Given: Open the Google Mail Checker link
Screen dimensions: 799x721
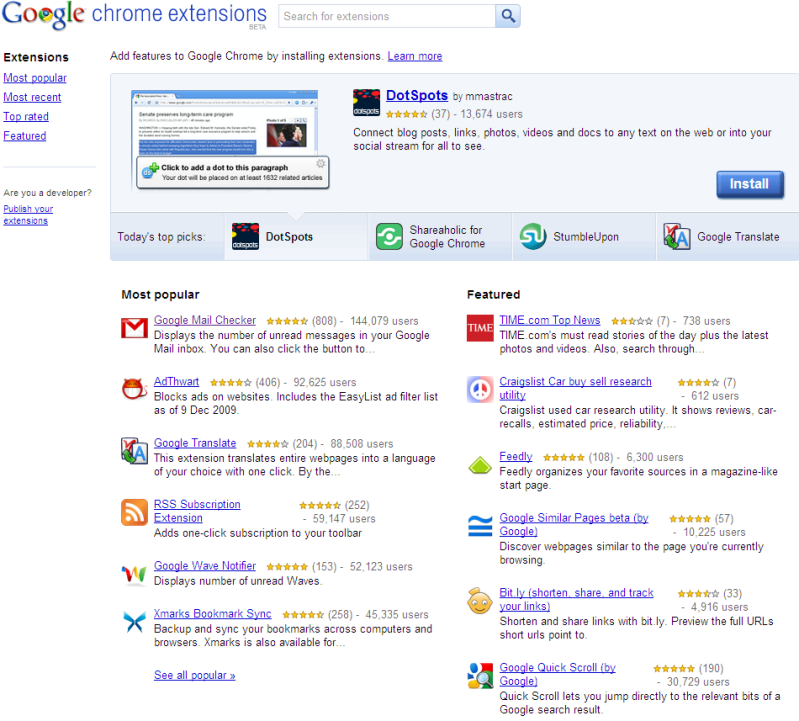Looking at the screenshot, I should pyautogui.click(x=205, y=320).
